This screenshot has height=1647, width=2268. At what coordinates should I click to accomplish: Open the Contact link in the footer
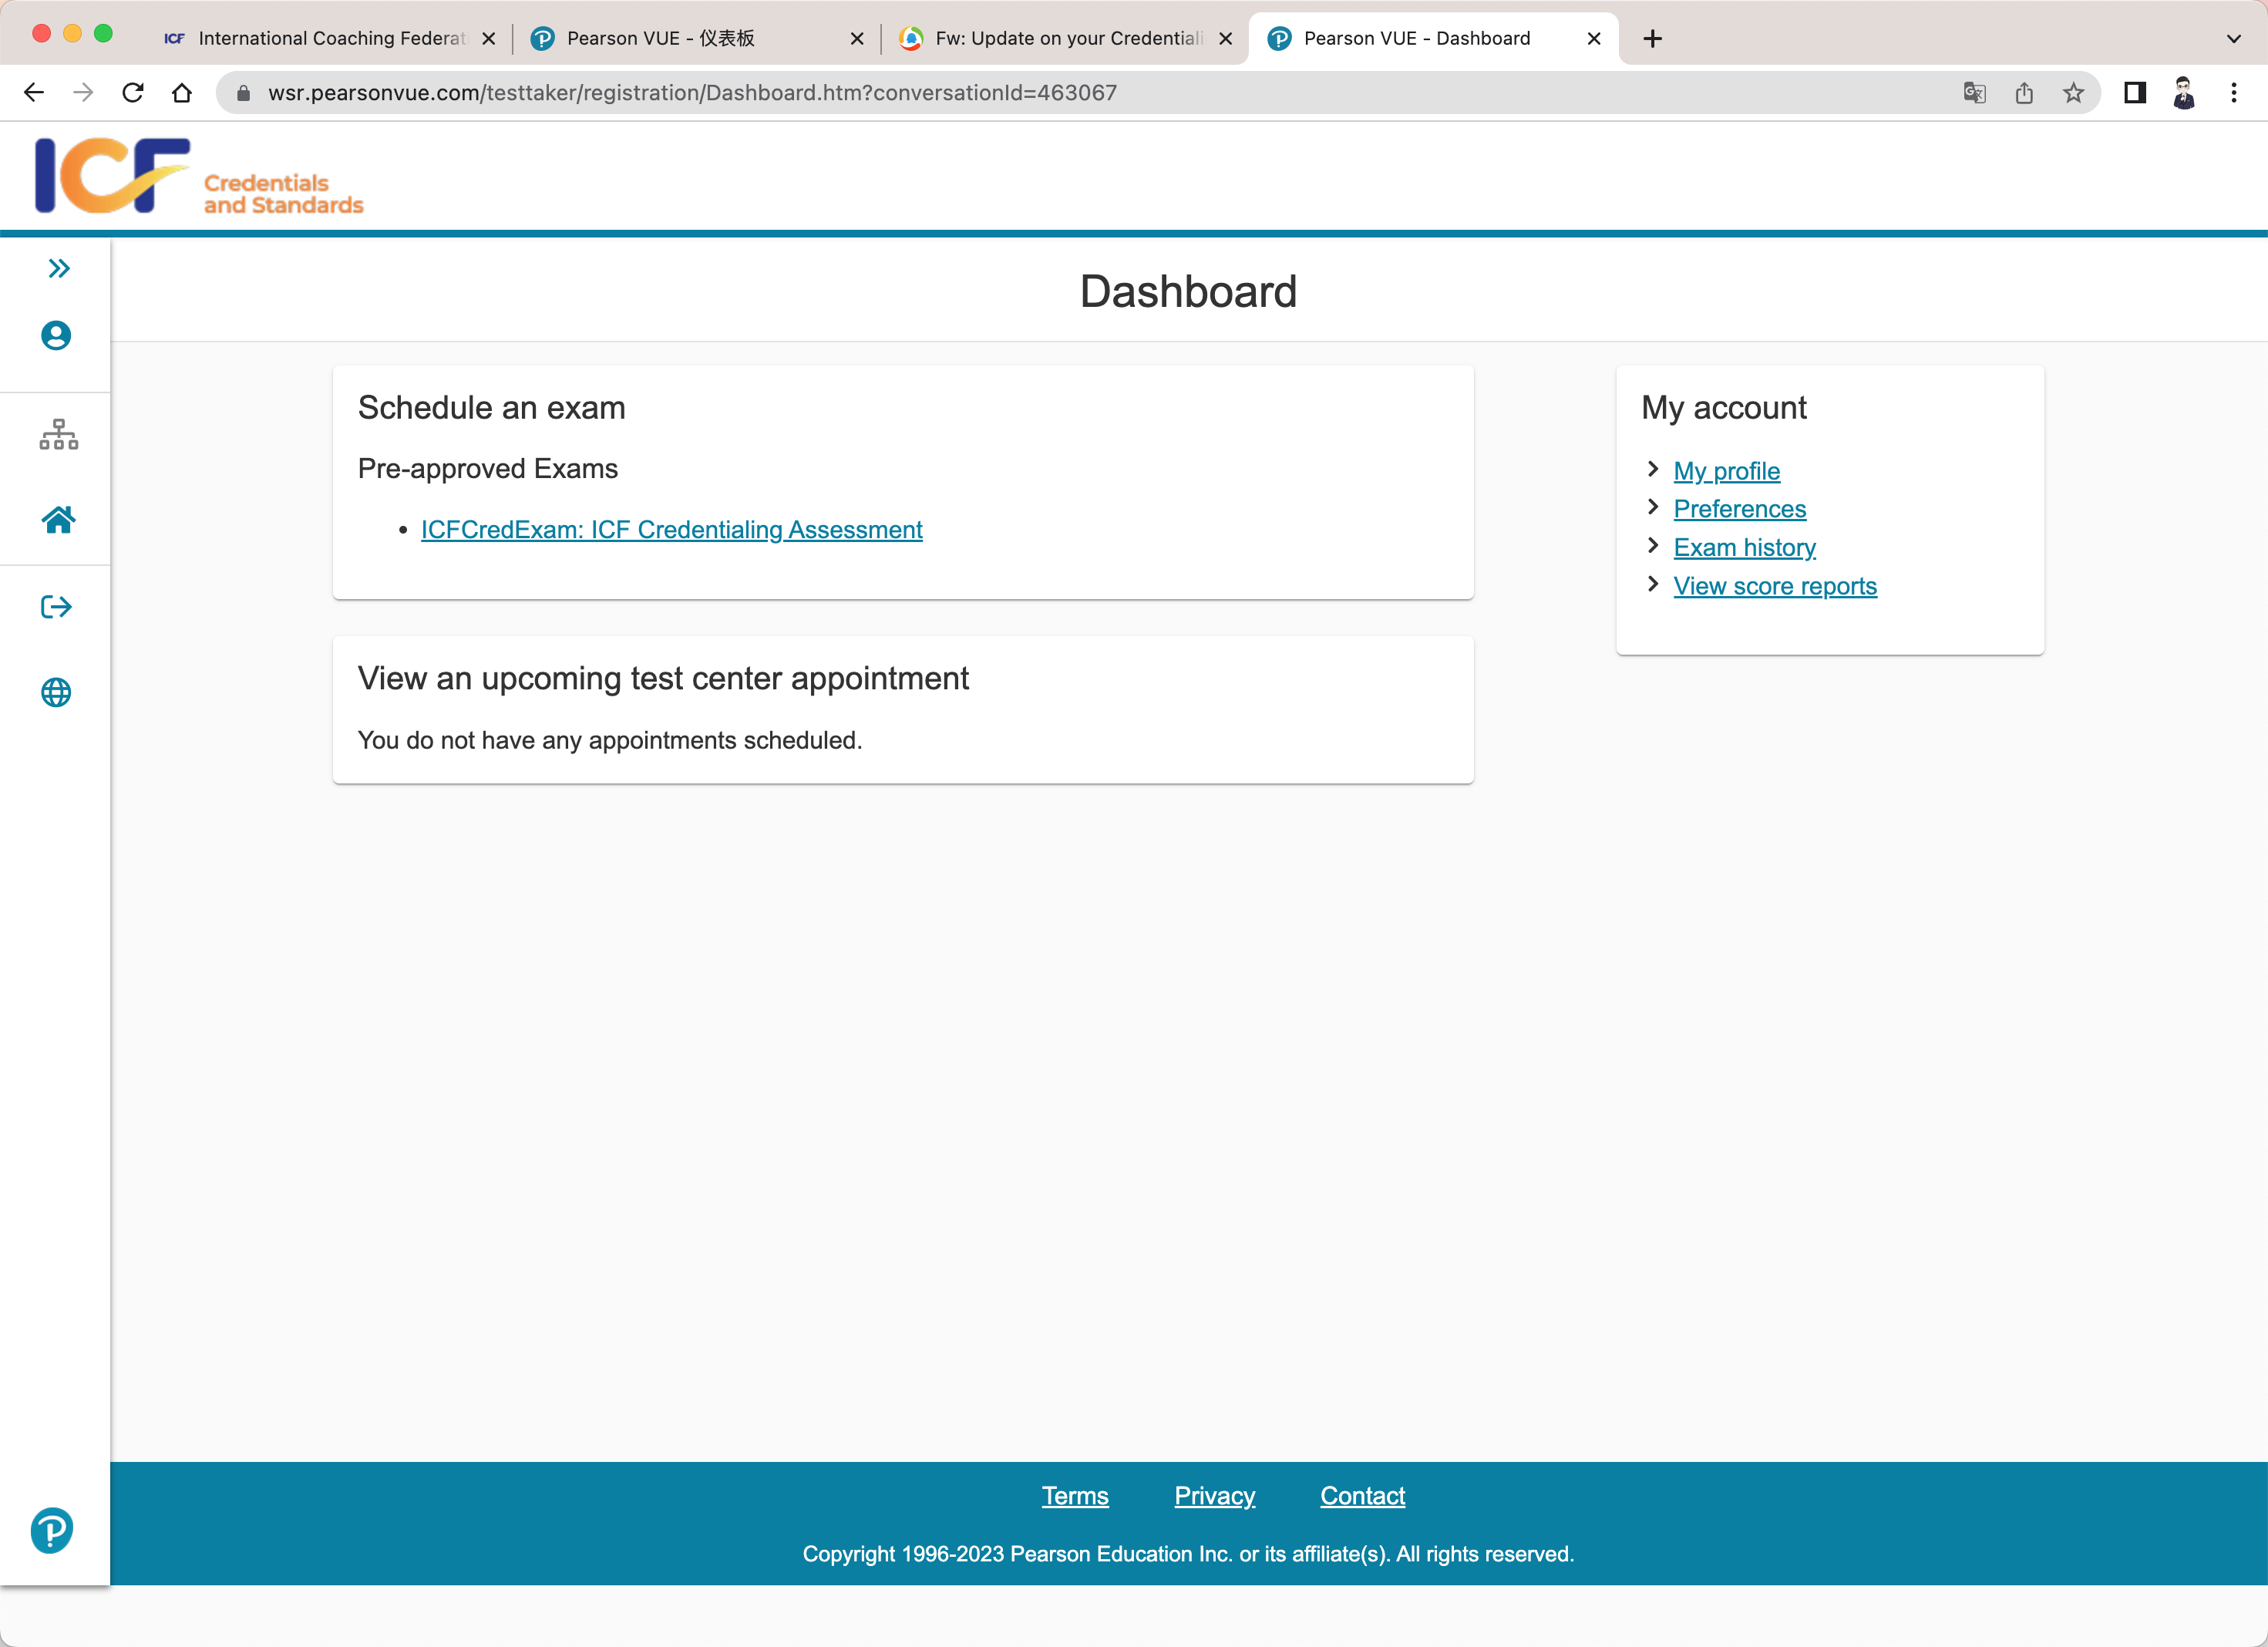click(x=1362, y=1496)
